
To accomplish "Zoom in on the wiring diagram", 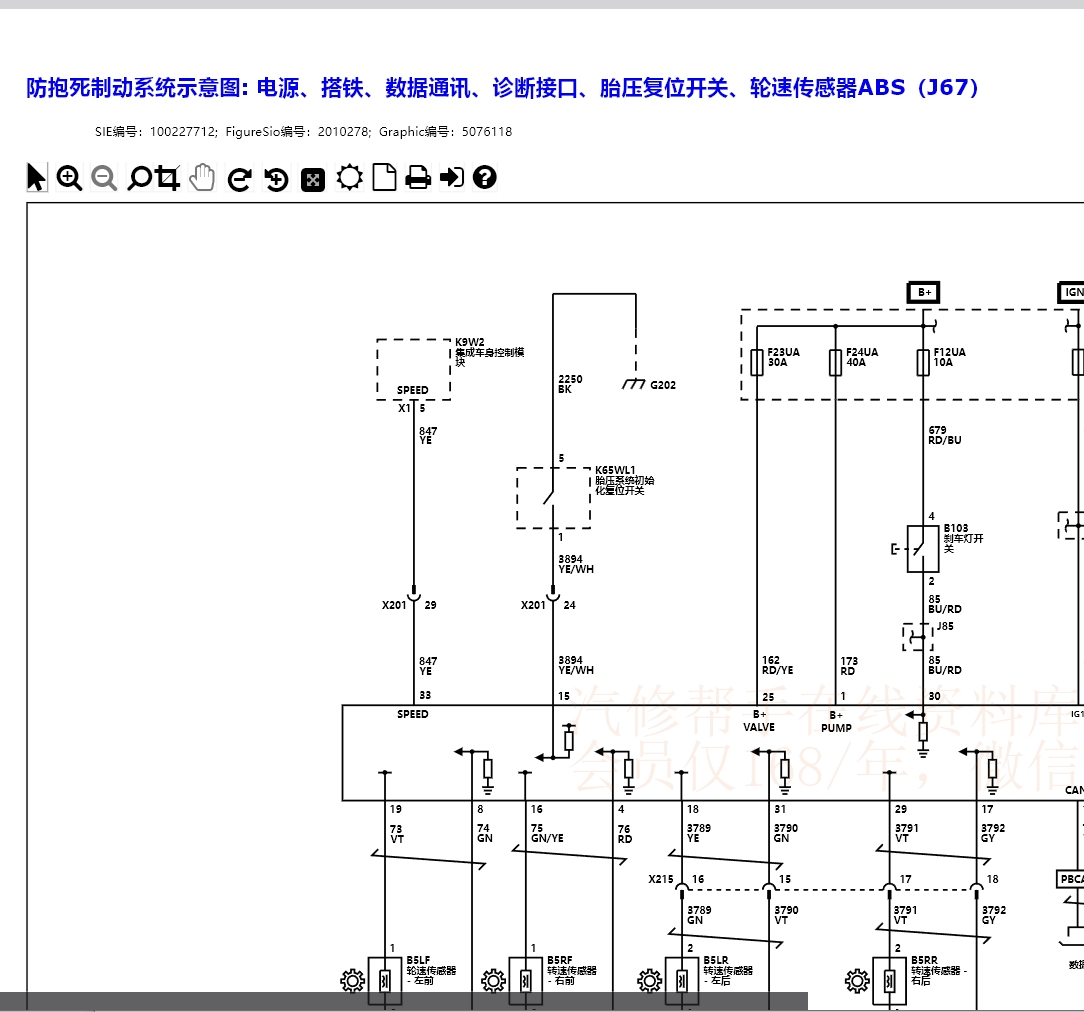I will [x=68, y=177].
